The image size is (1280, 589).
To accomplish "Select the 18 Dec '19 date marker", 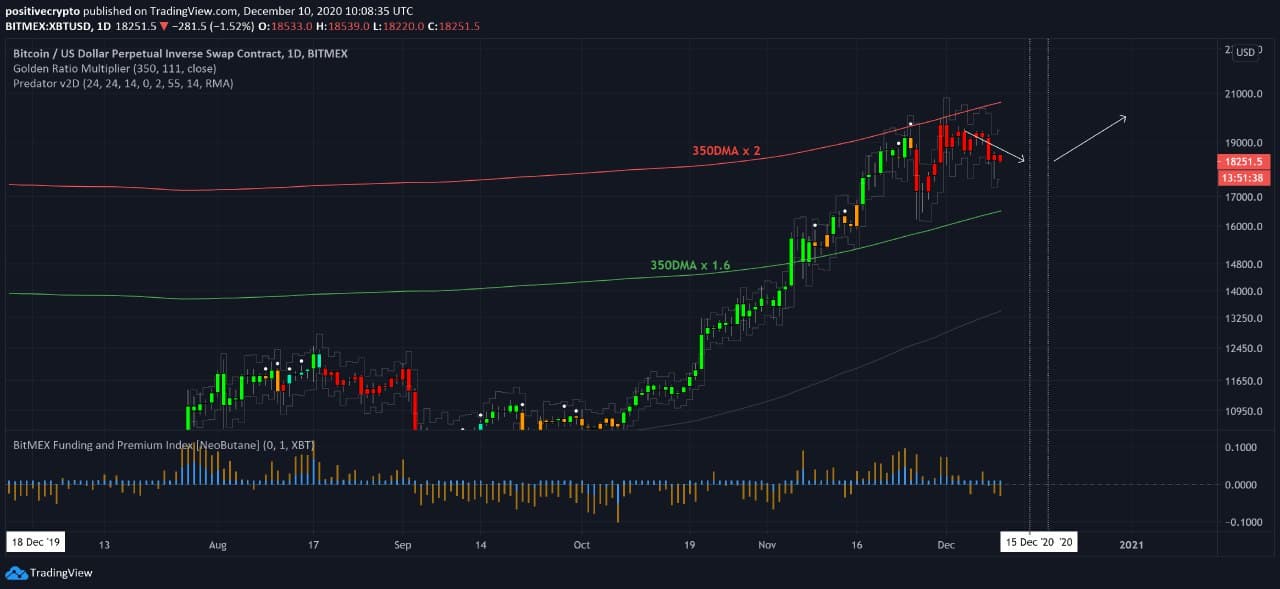I will pos(36,543).
